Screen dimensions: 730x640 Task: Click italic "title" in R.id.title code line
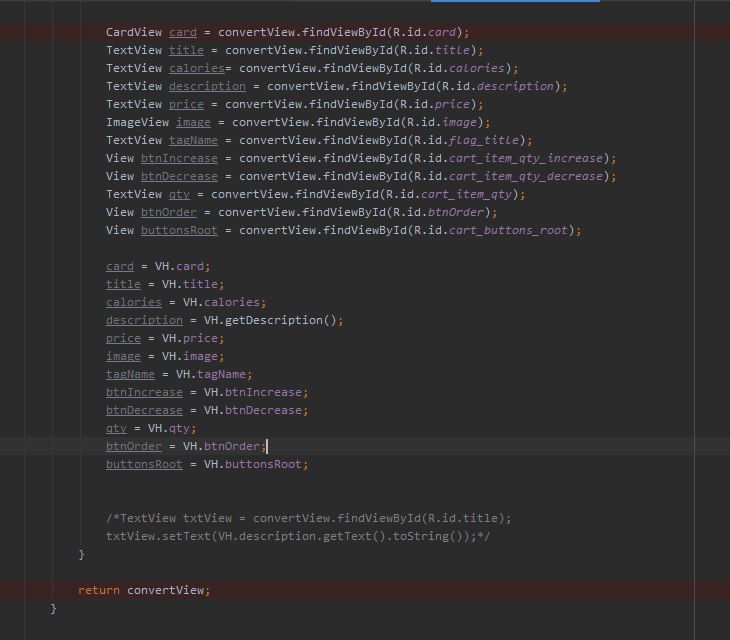[x=452, y=50]
